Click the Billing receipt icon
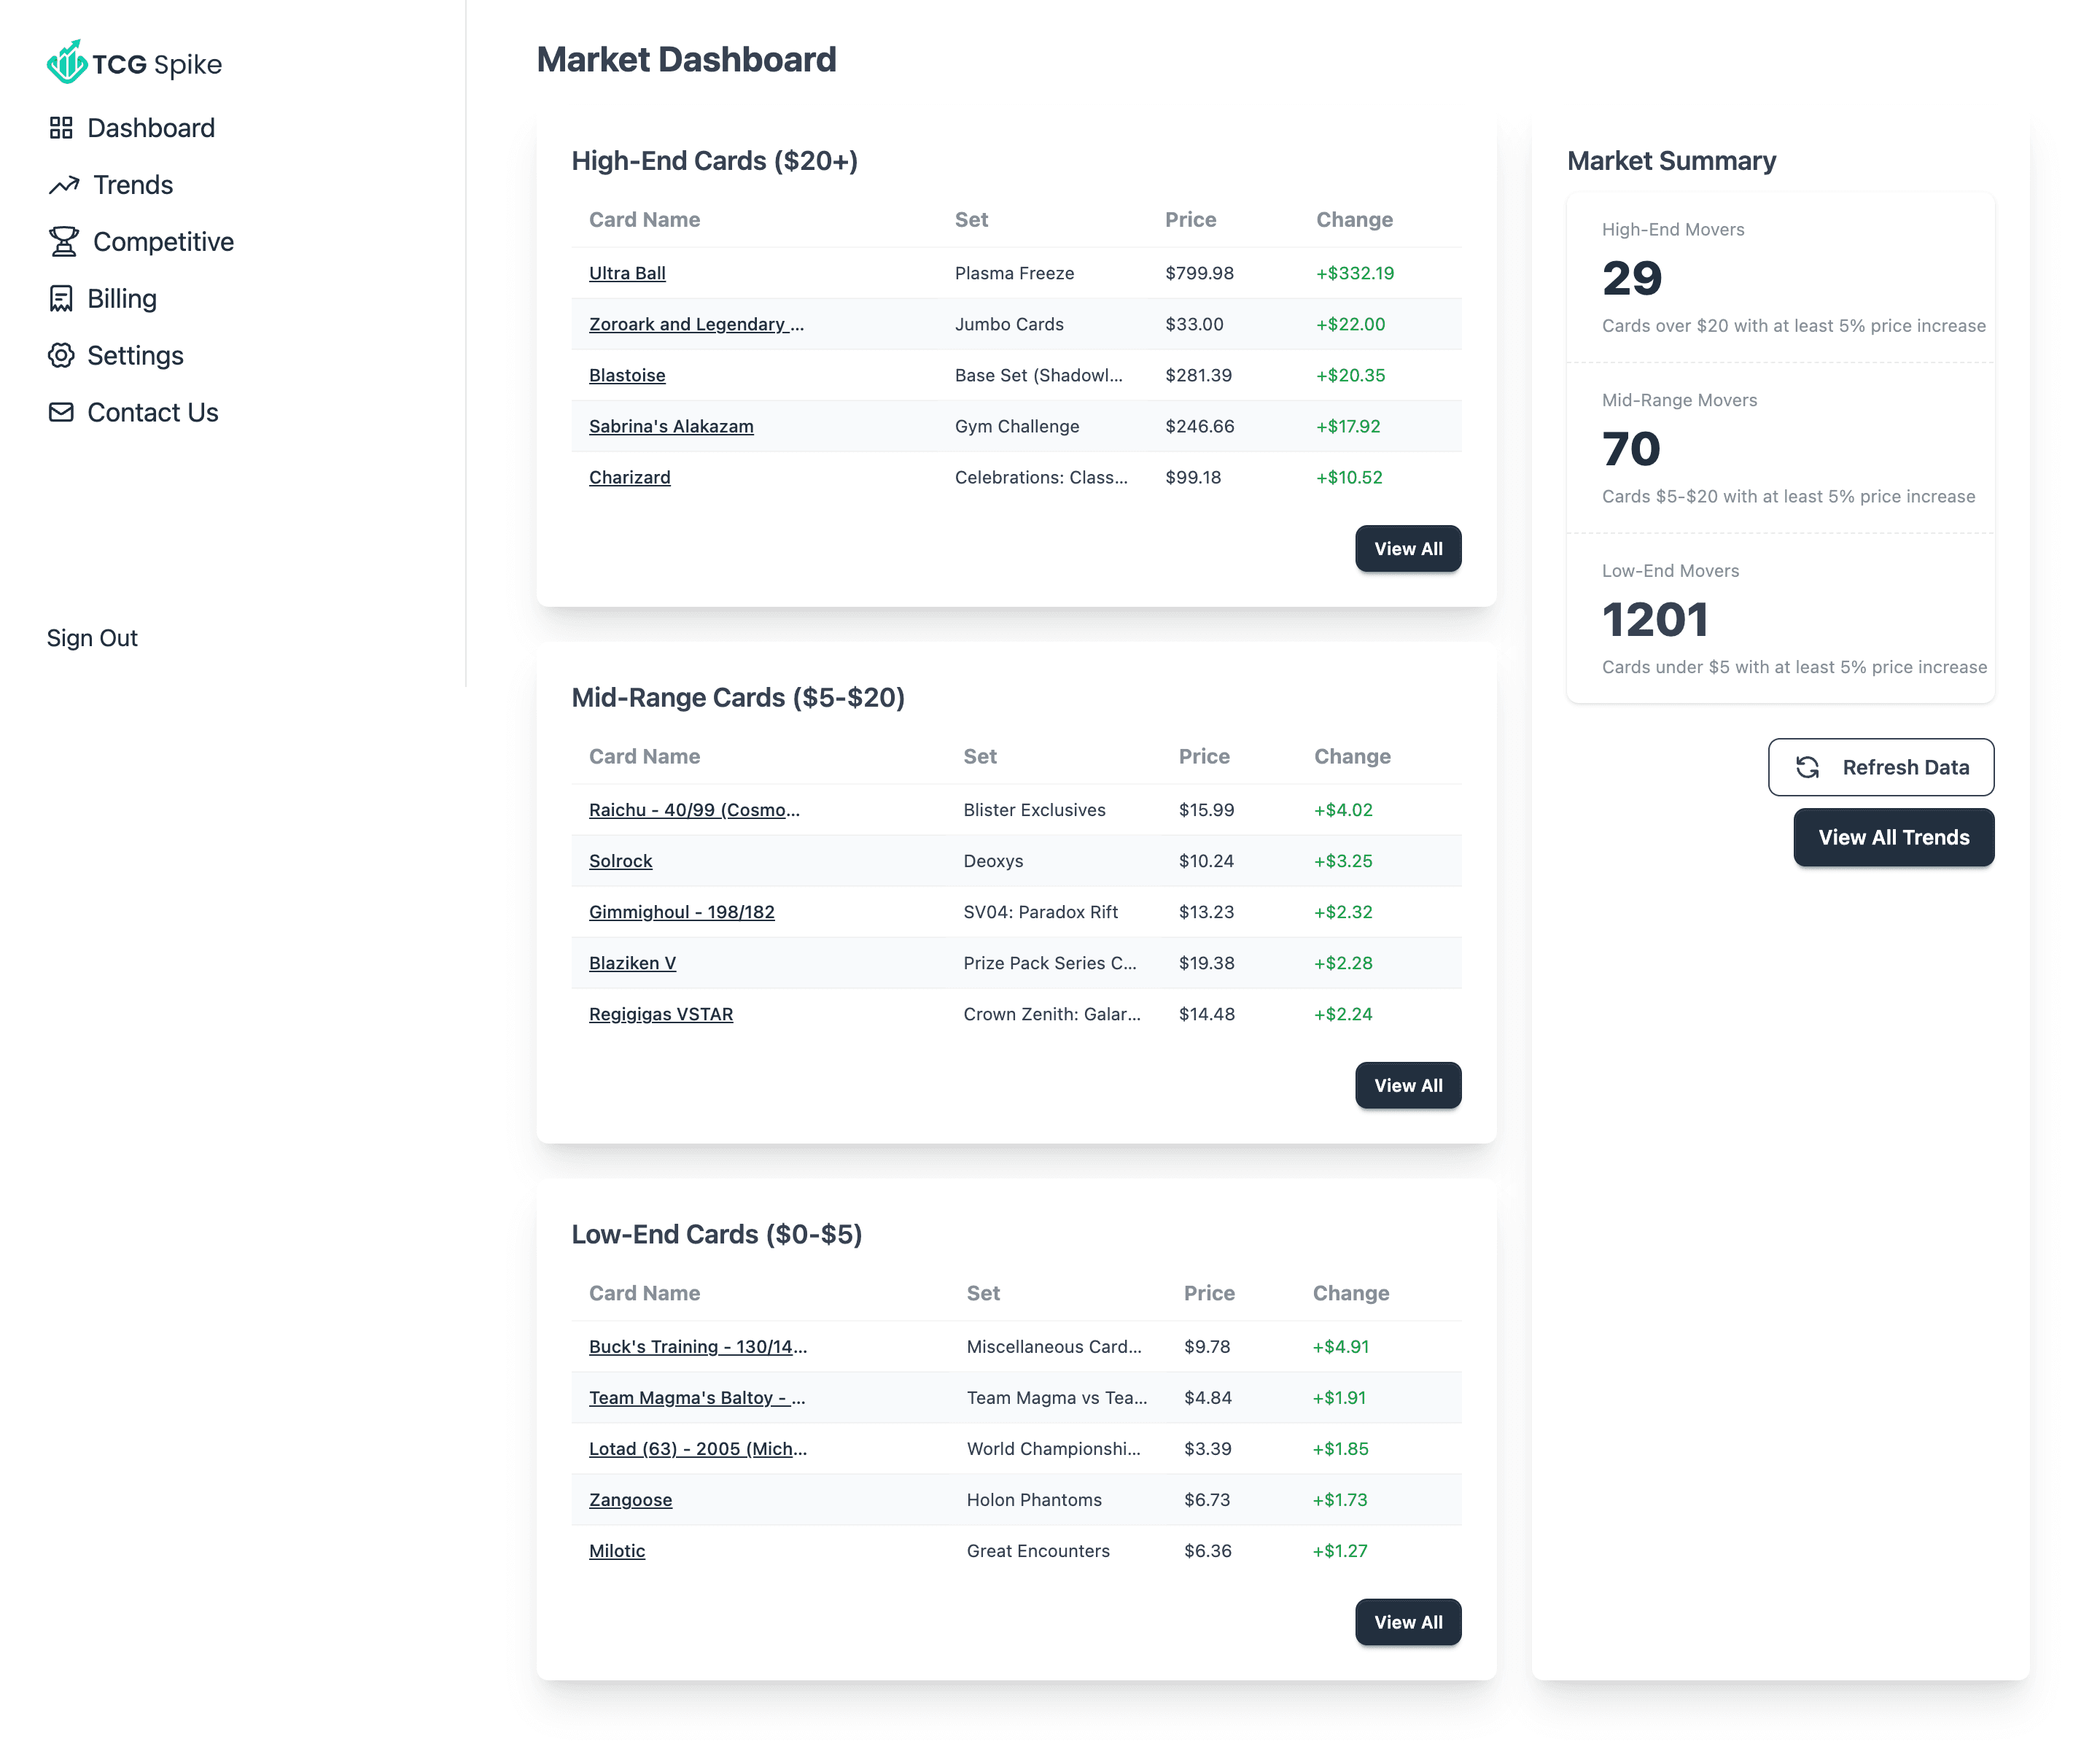The height and width of the screenshot is (1762, 2100). (61, 299)
